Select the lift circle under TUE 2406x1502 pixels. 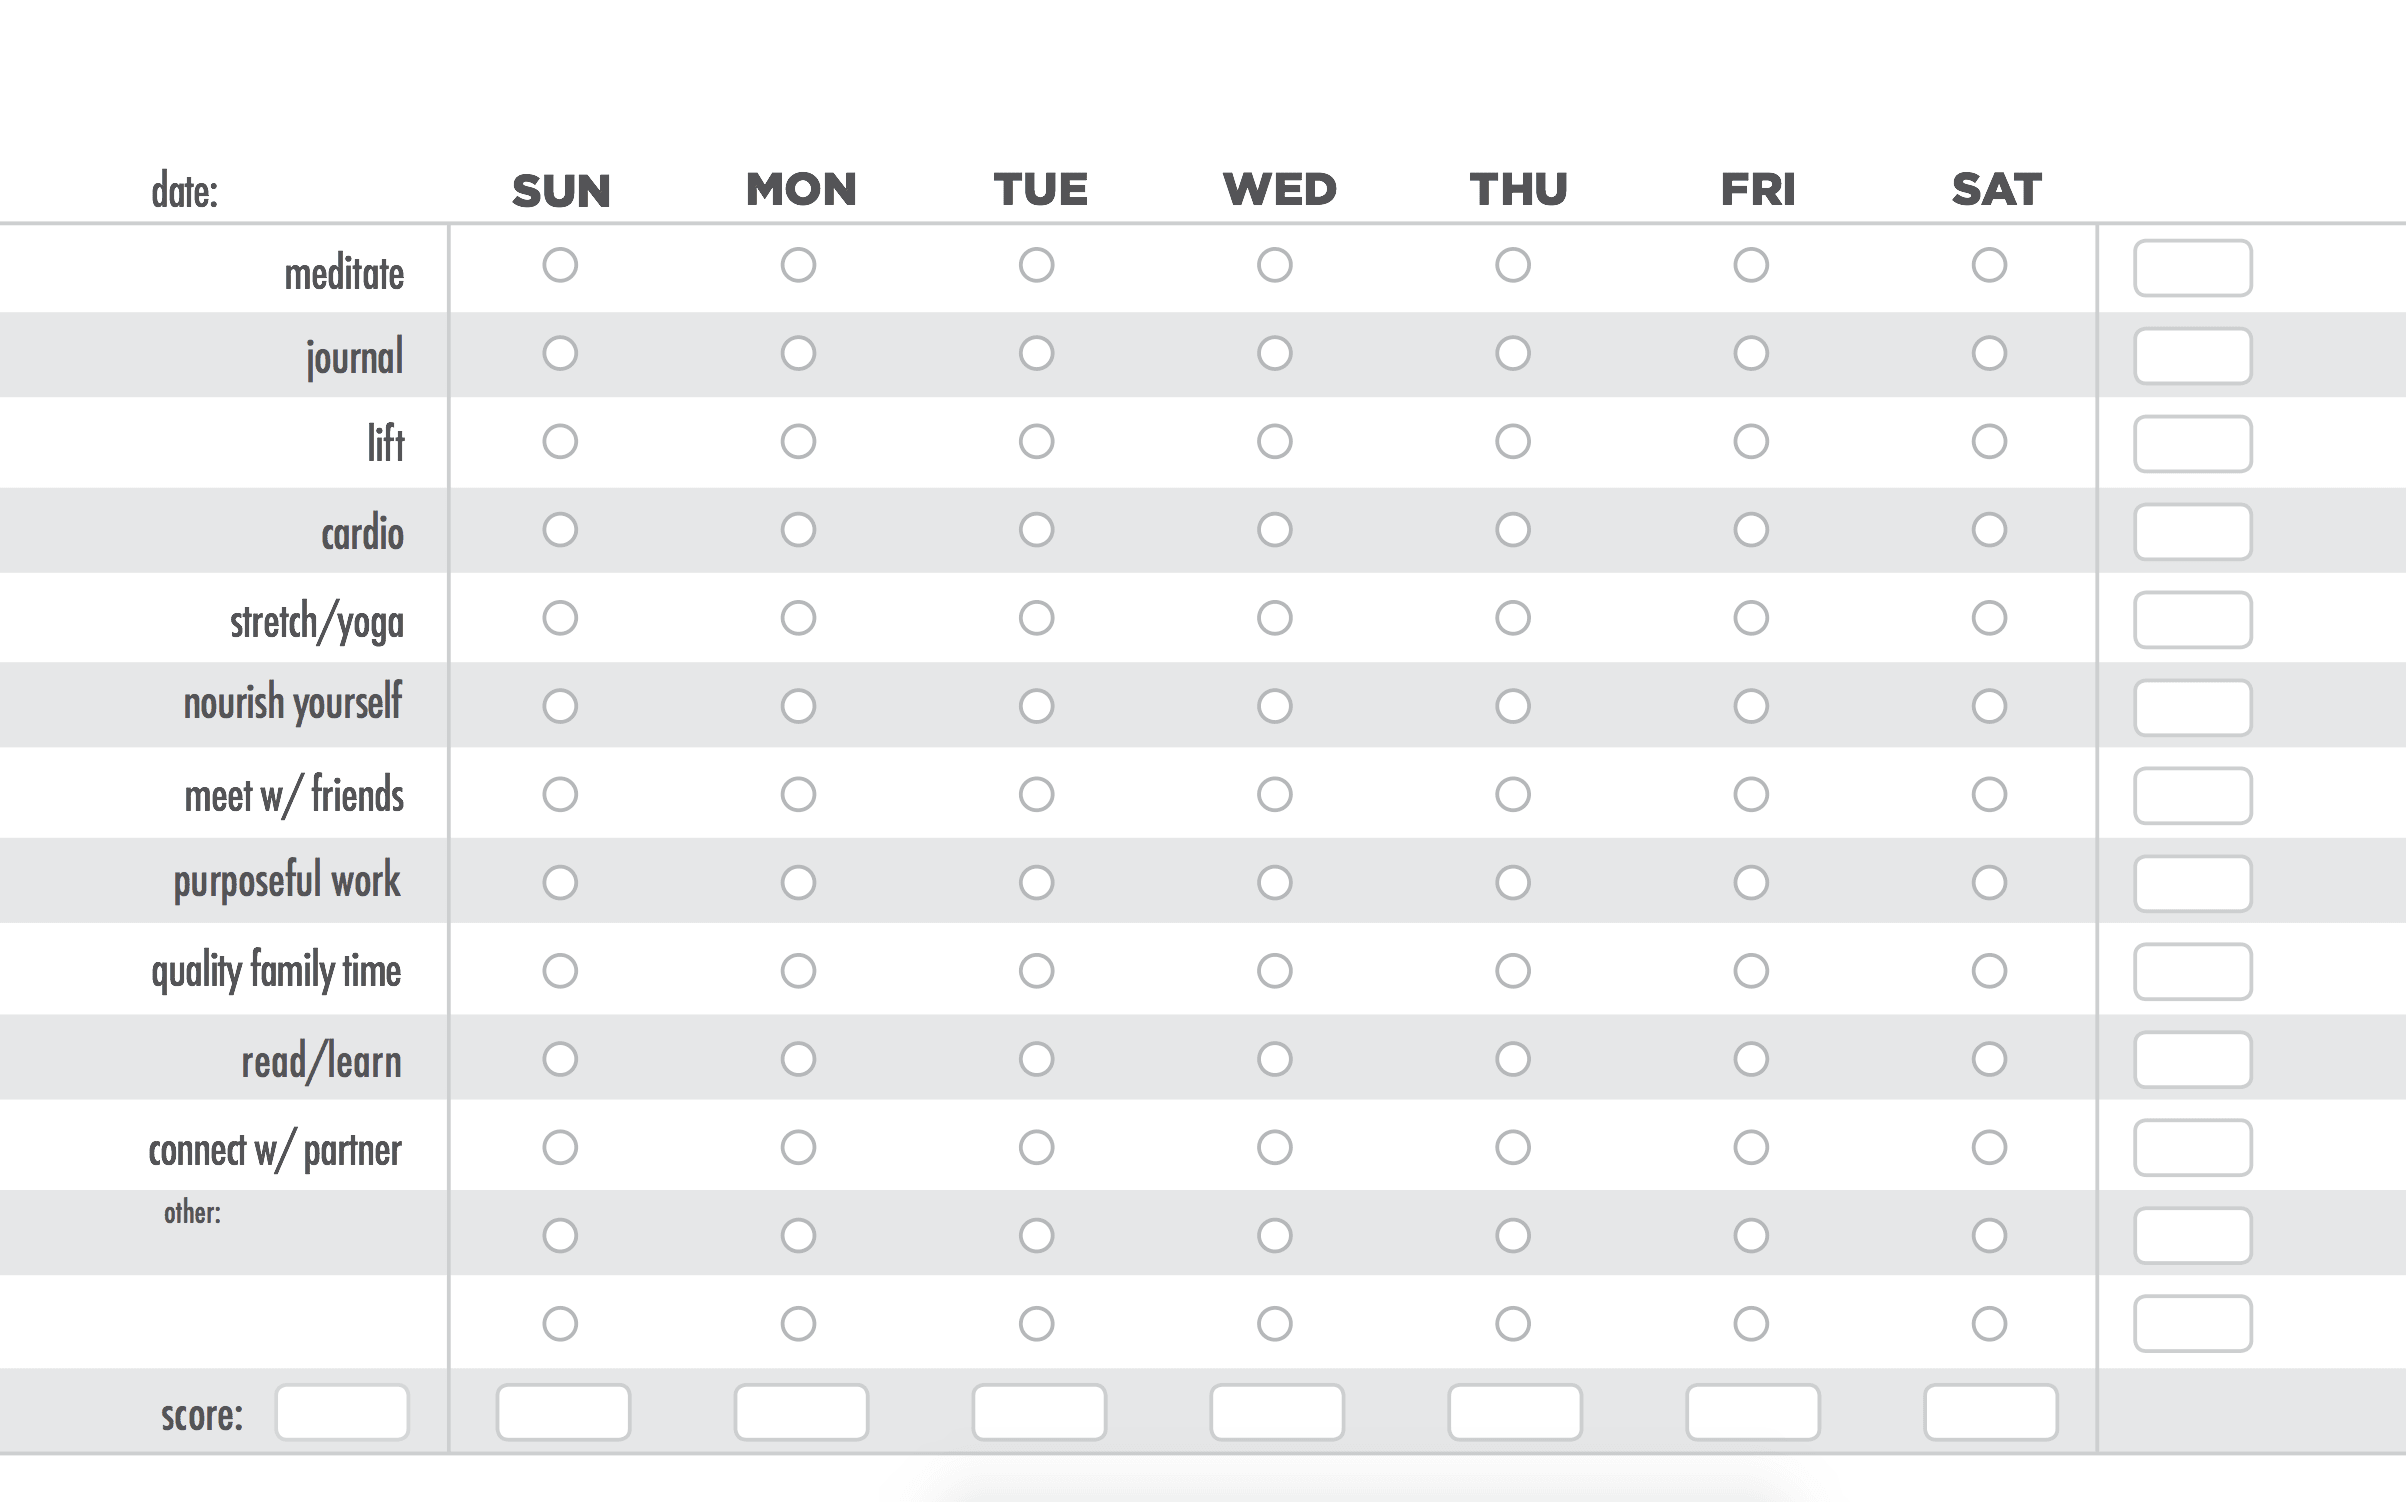1036,441
